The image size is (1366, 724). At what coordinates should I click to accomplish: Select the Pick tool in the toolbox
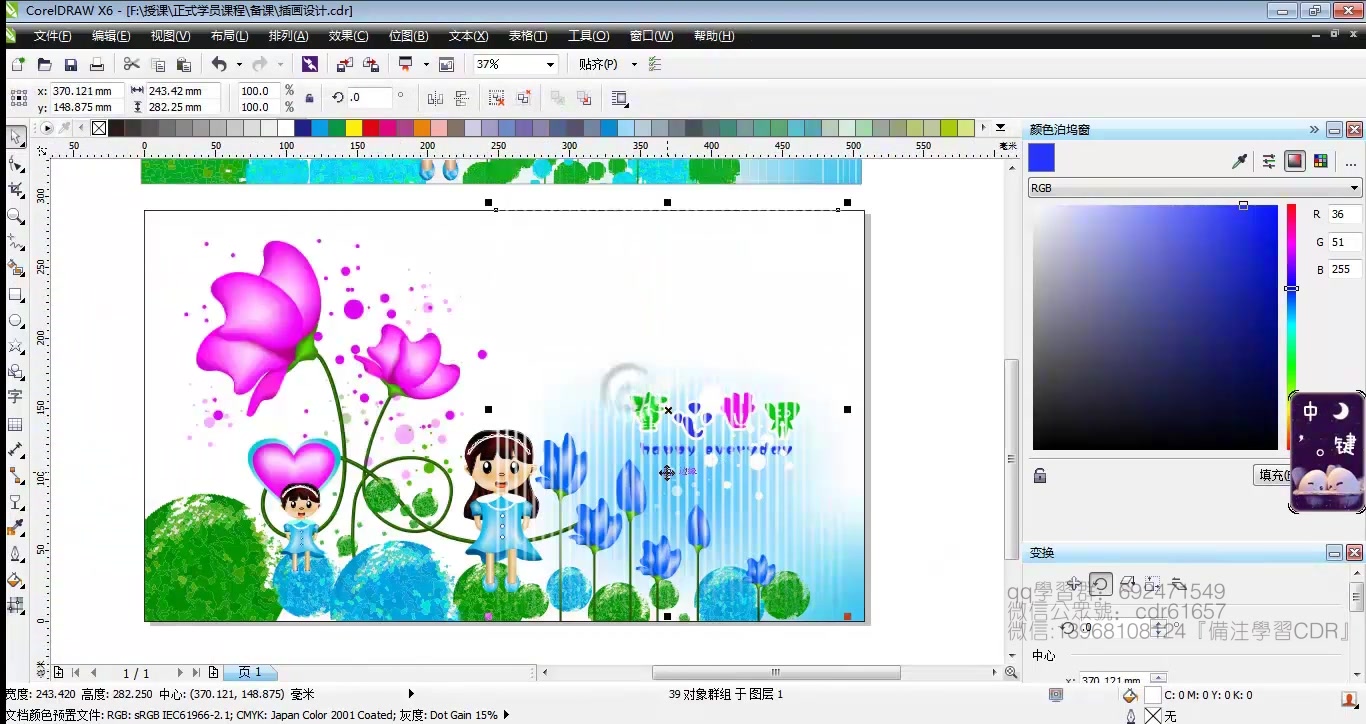[x=15, y=137]
